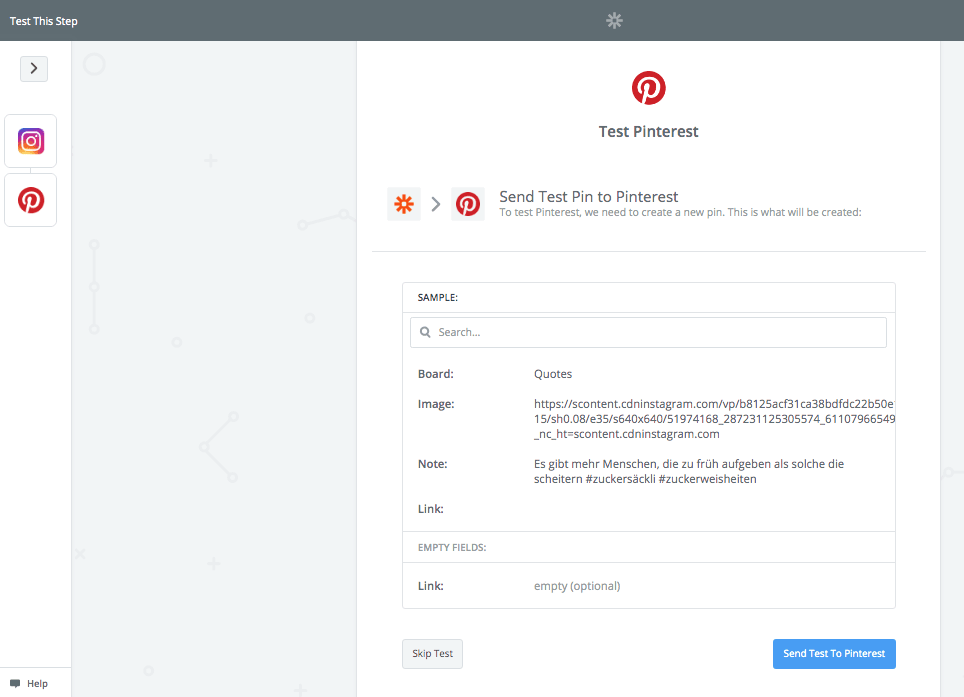Select the Instagram step in the left sidebar
Viewport: 964px width, 697px height.
coord(30,140)
